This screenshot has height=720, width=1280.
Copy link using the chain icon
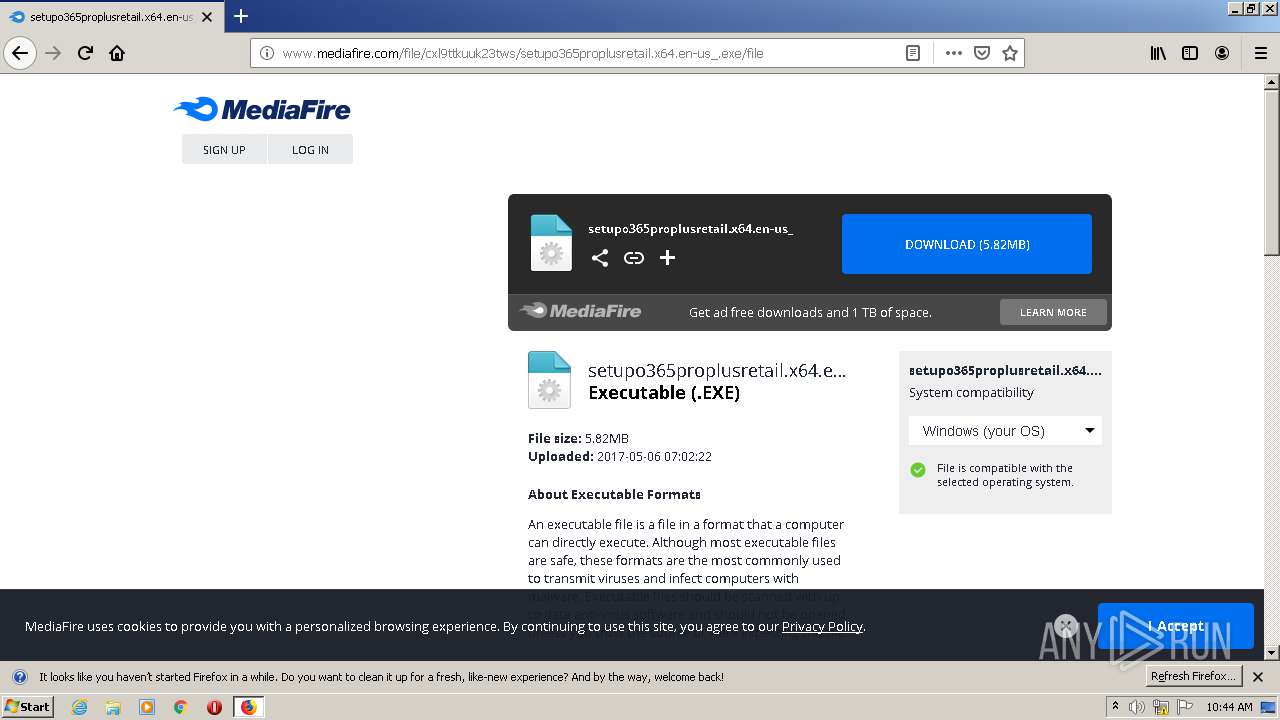coord(634,258)
